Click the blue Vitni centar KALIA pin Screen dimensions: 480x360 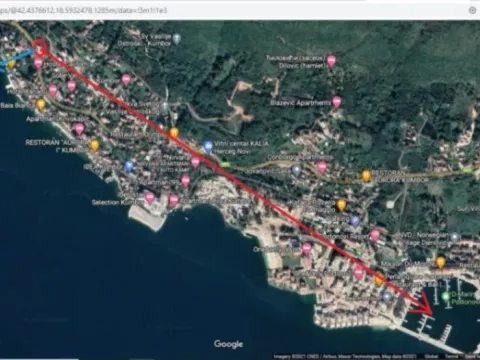point(208,147)
